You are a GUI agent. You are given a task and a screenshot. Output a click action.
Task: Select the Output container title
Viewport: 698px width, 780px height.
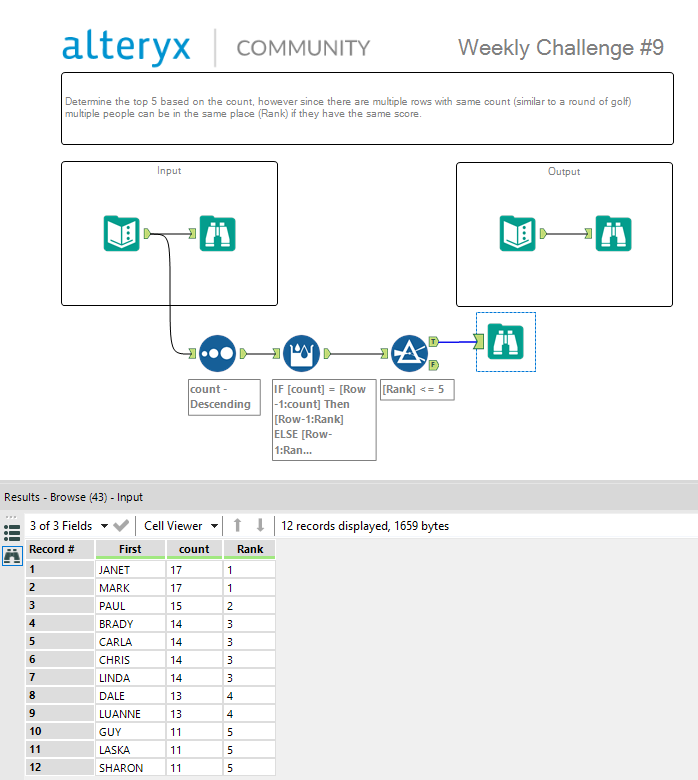pyautogui.click(x=564, y=172)
